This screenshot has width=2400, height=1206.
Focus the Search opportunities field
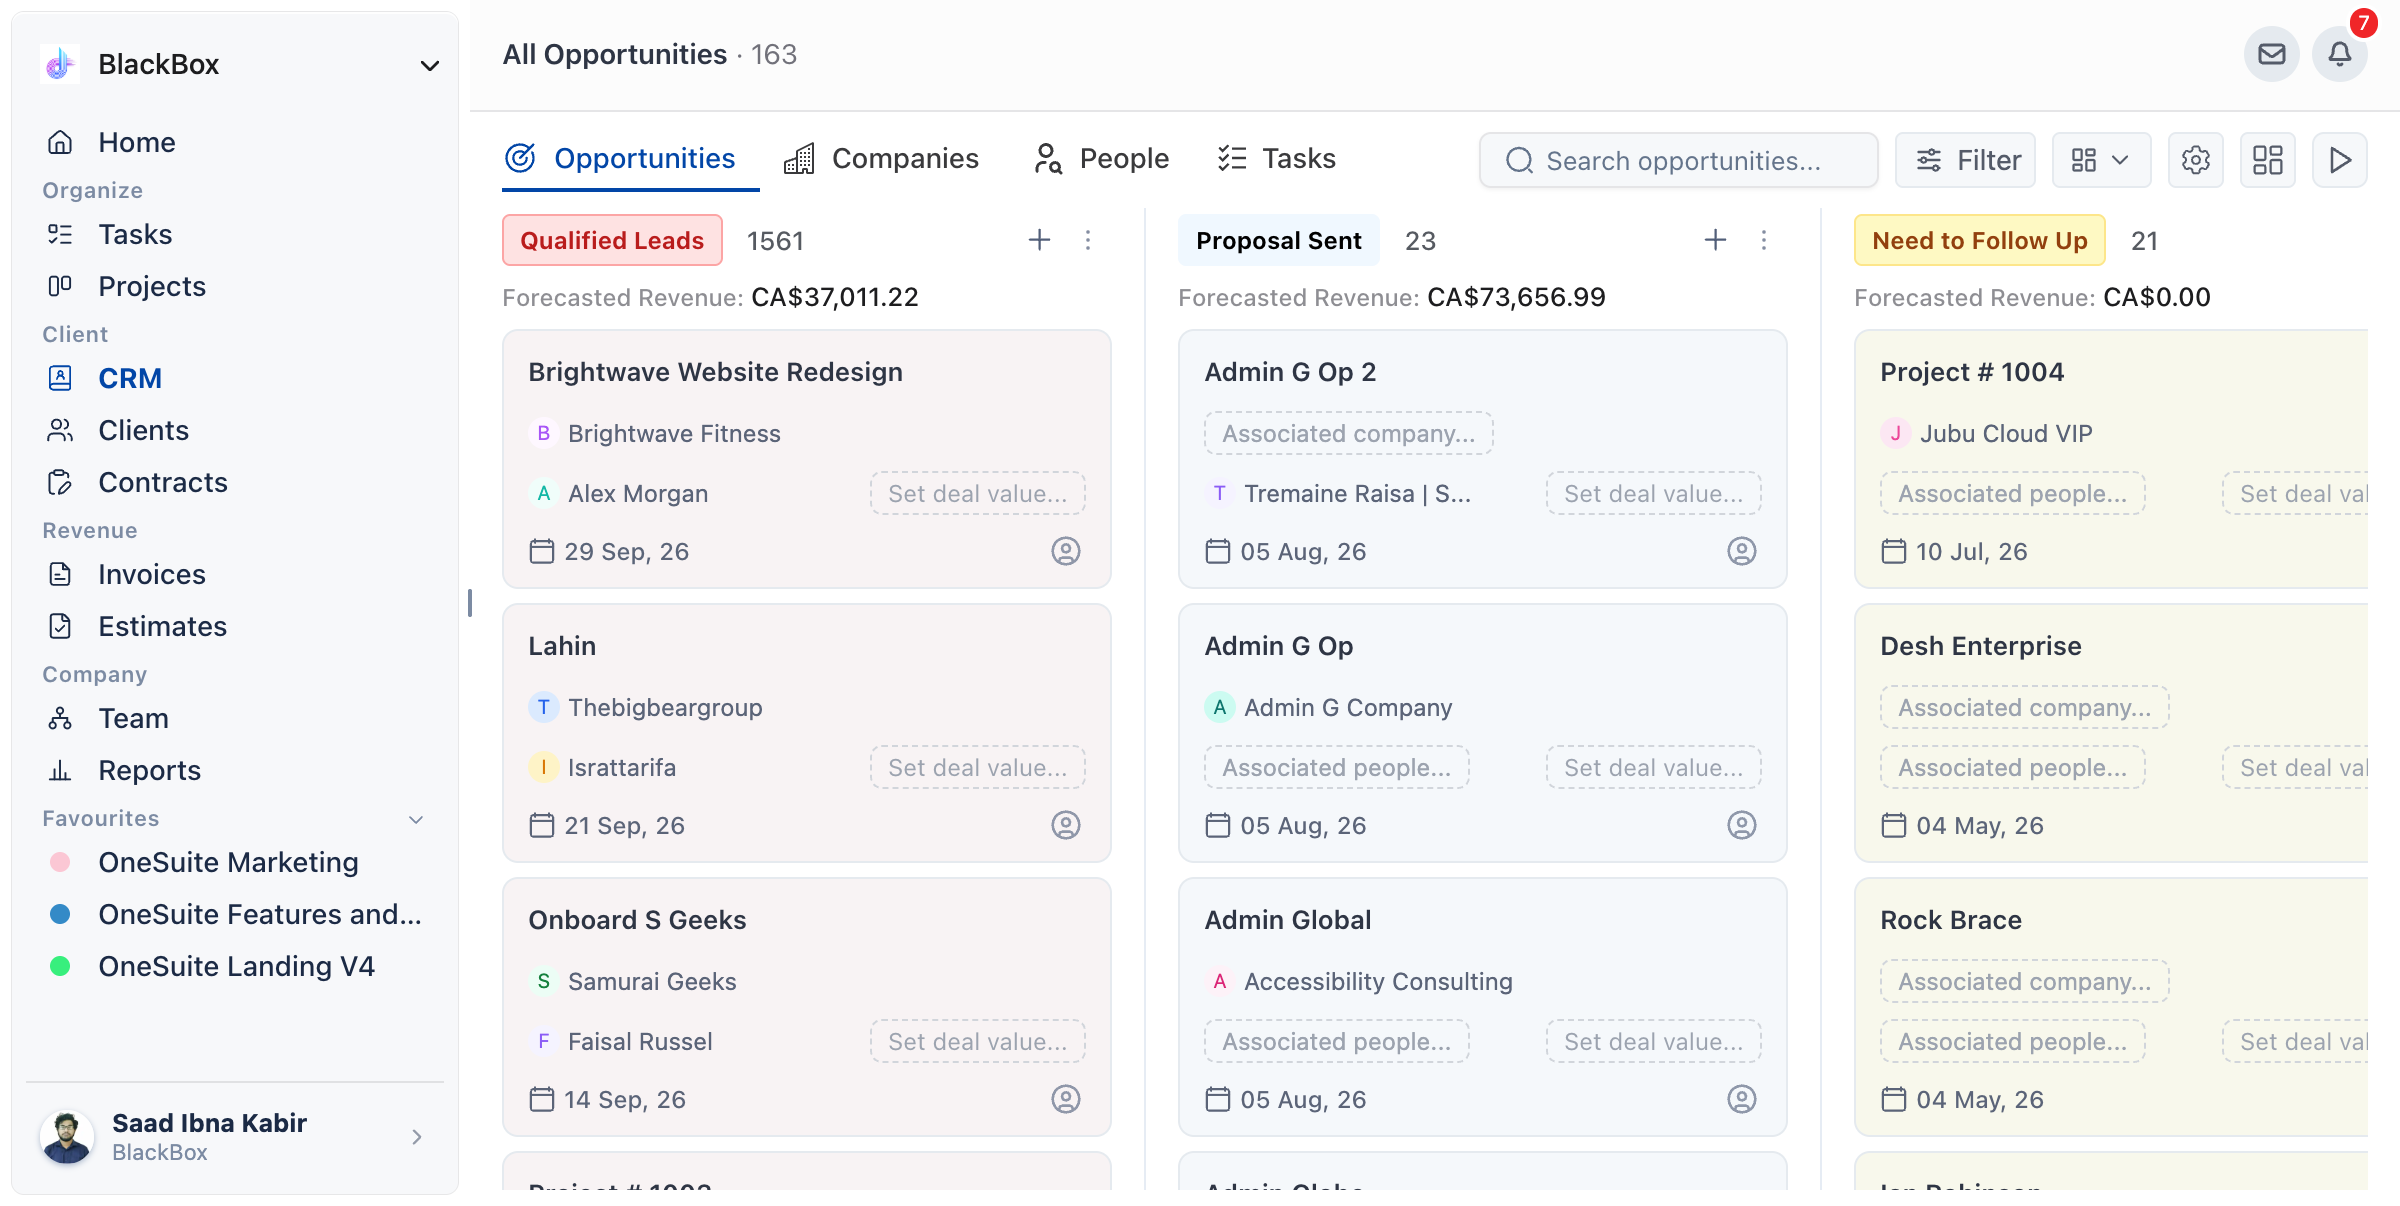[1678, 160]
